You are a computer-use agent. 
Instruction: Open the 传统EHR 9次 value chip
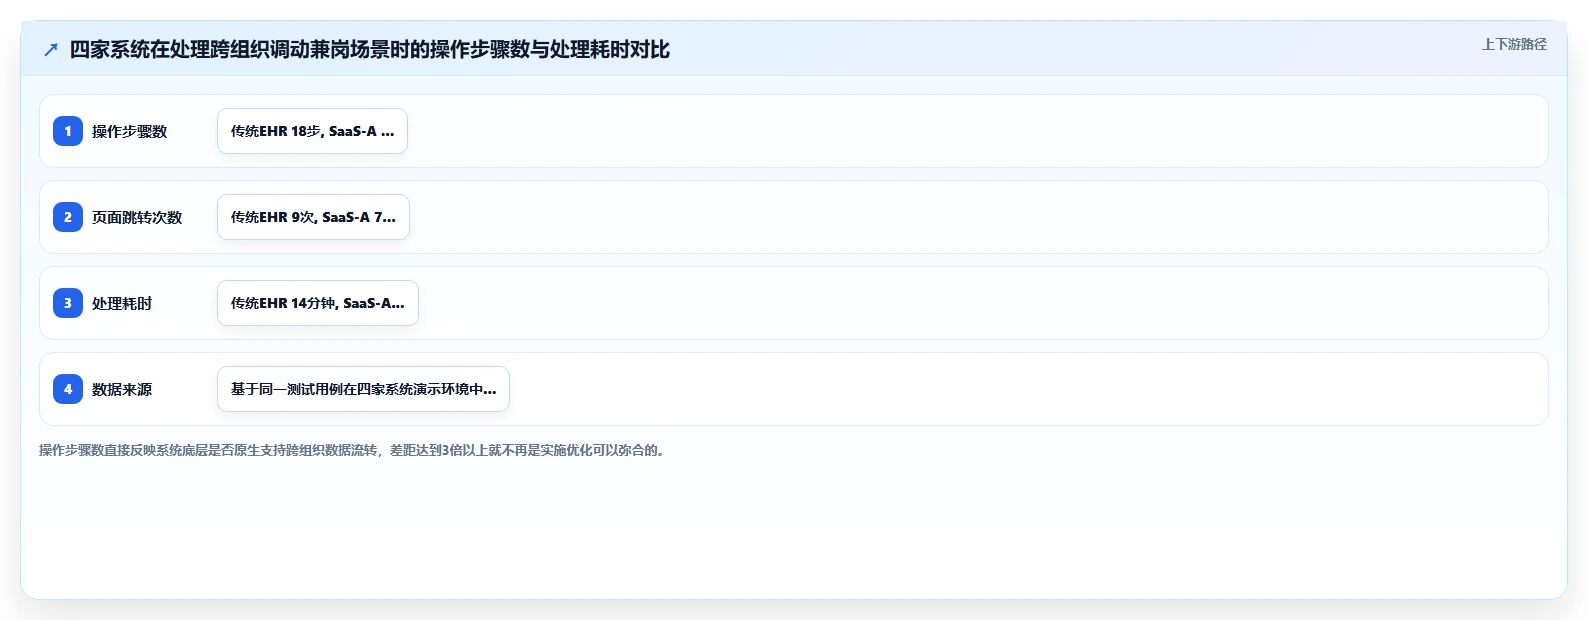click(x=313, y=217)
